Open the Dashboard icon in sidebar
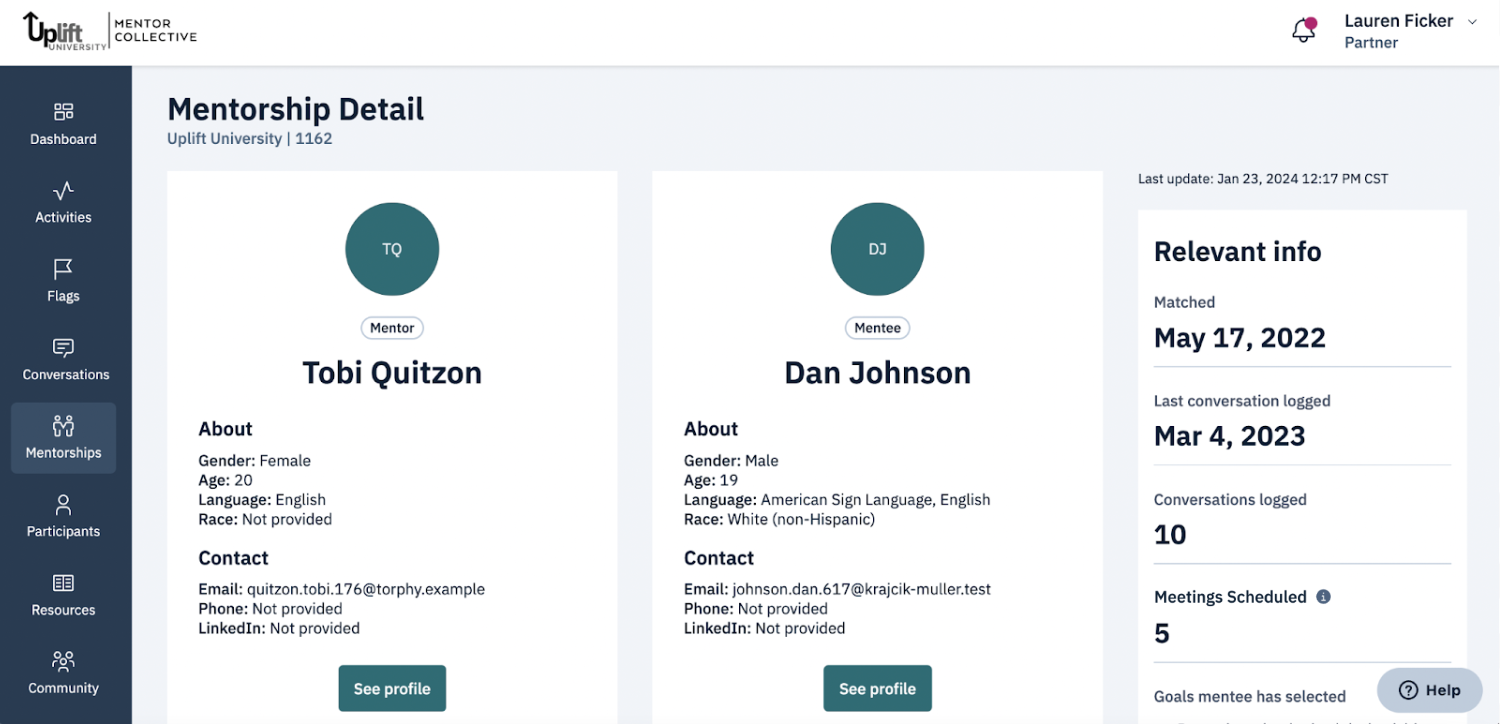The width and height of the screenshot is (1500, 724). point(63,111)
